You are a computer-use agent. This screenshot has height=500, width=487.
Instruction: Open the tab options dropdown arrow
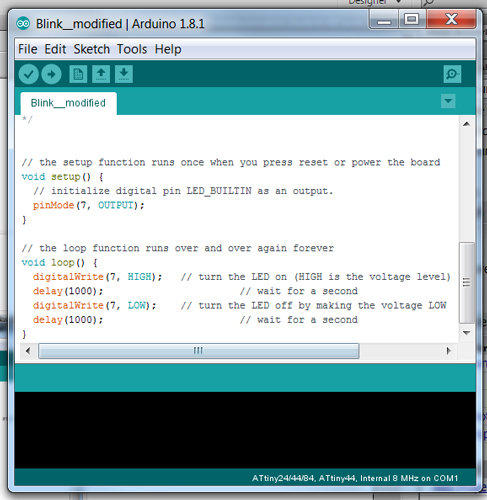click(x=448, y=101)
